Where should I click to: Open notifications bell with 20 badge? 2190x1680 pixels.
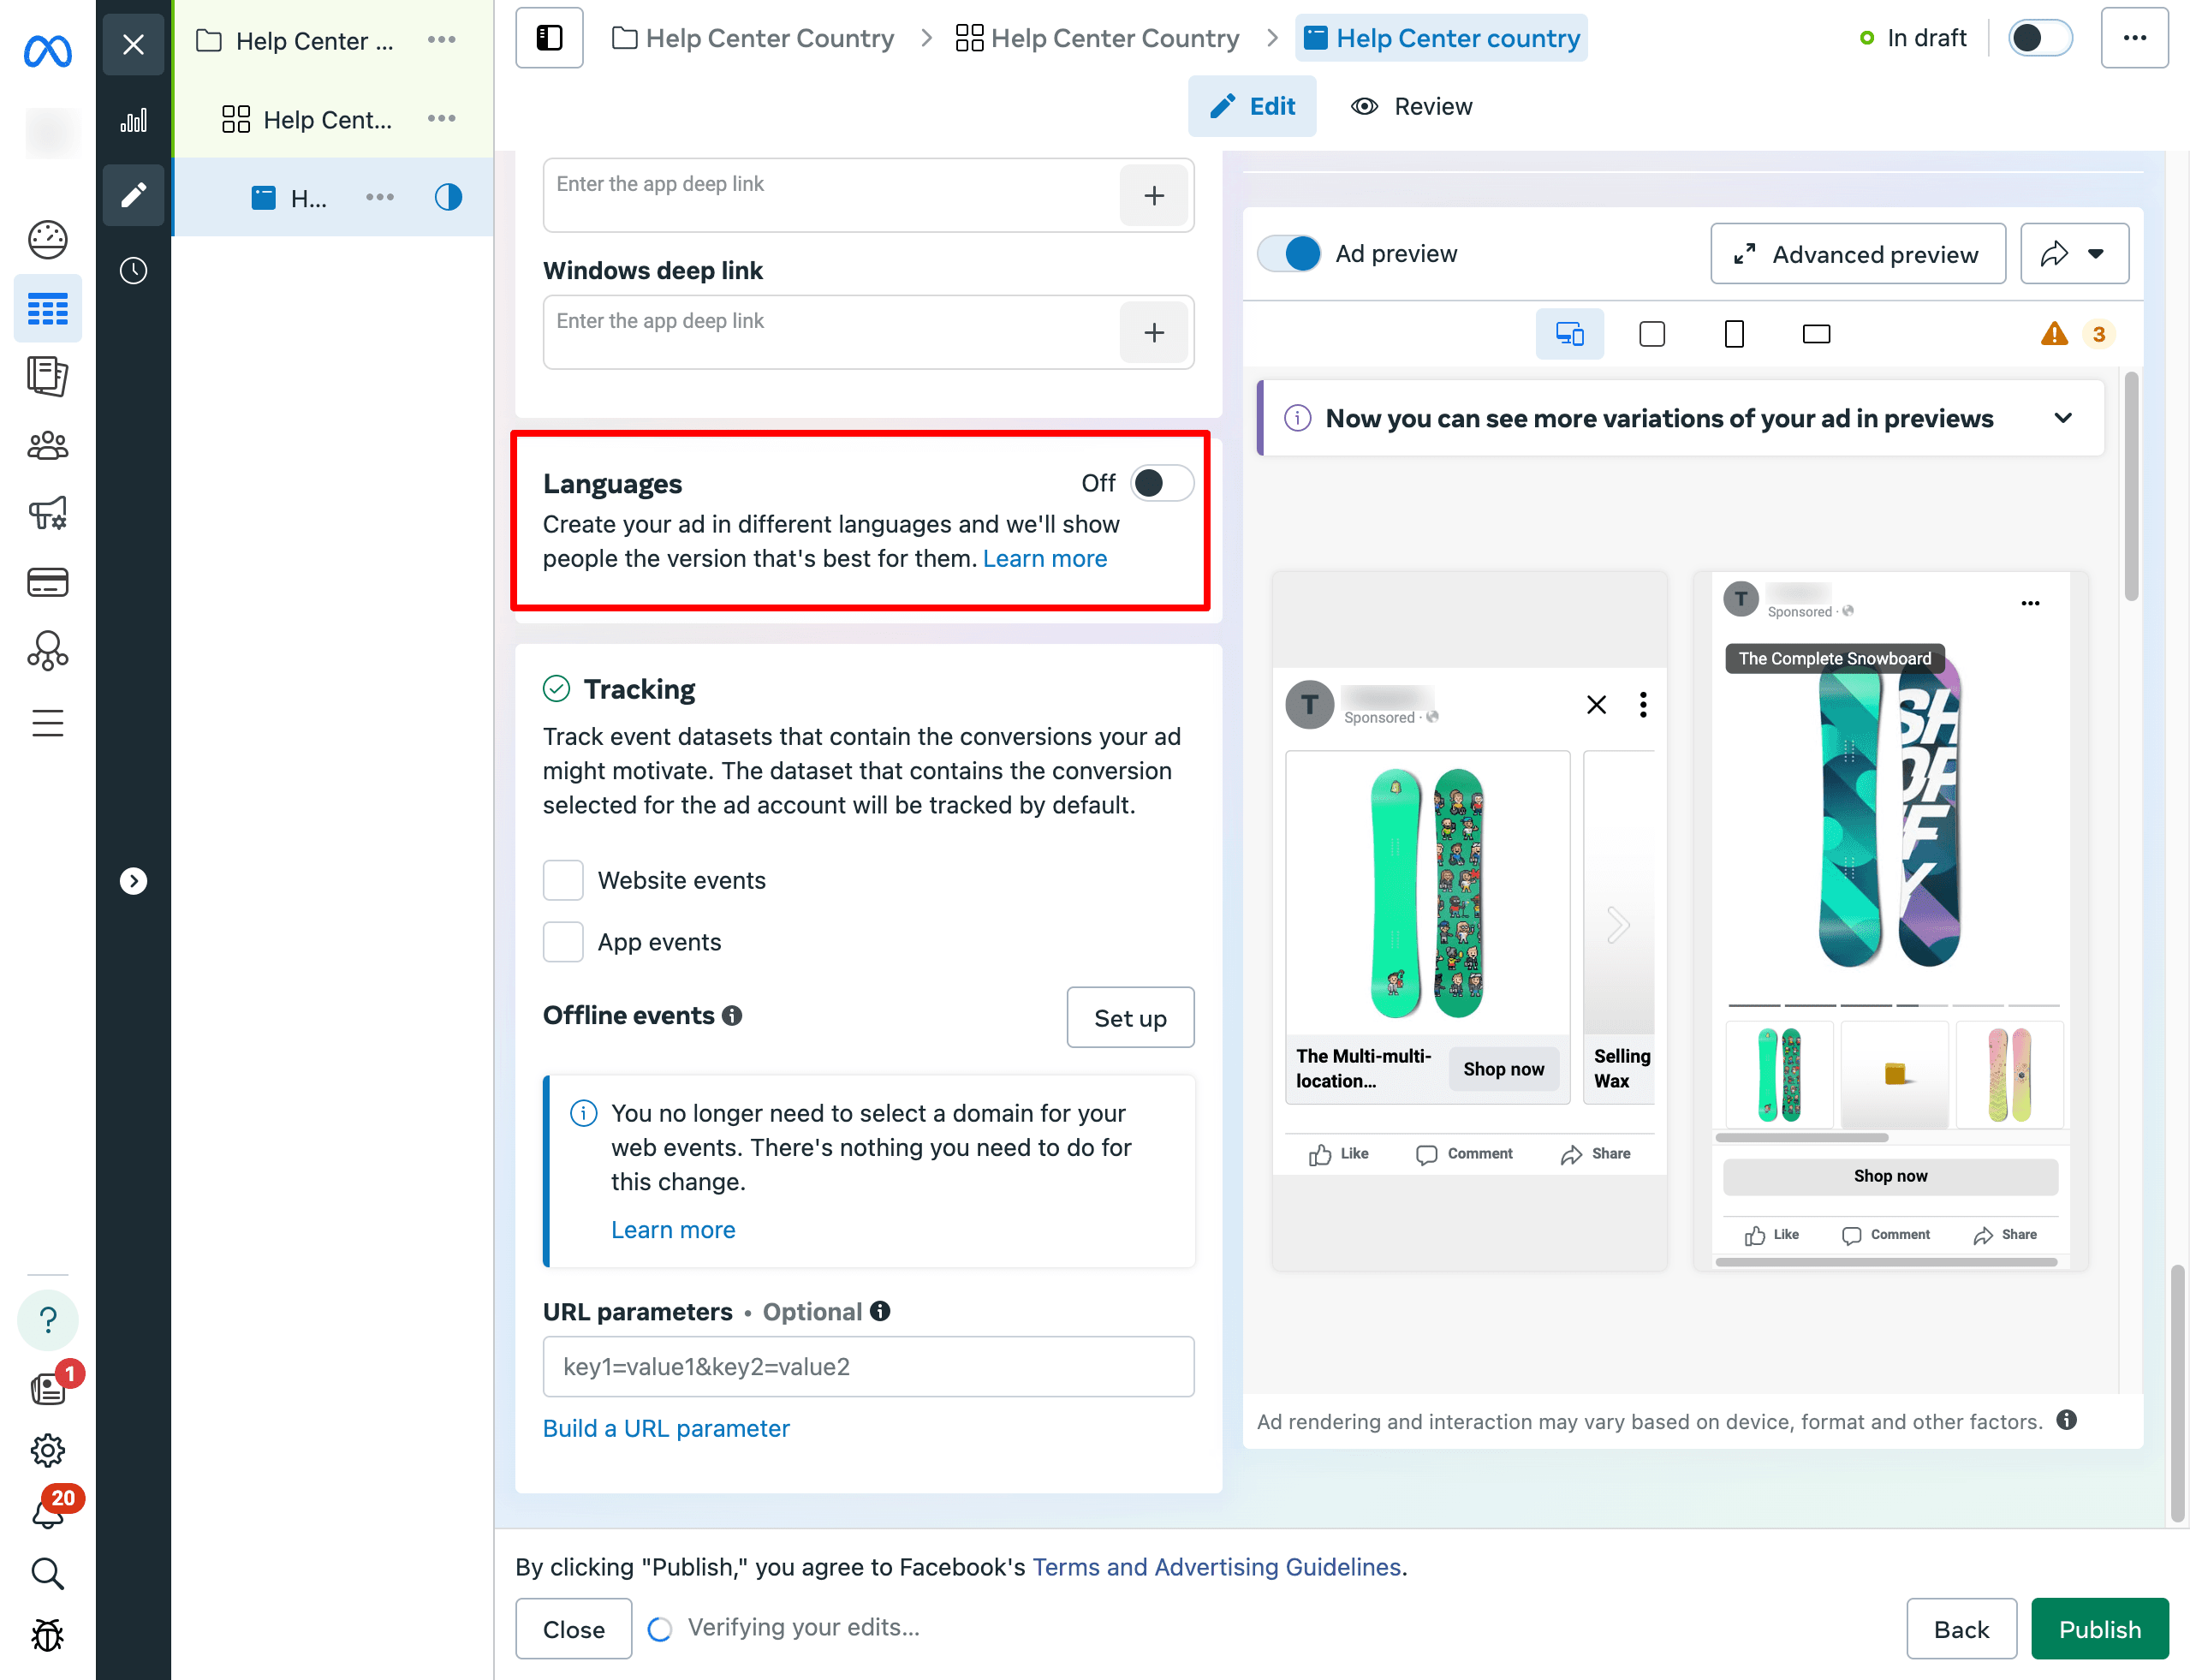(x=47, y=1513)
